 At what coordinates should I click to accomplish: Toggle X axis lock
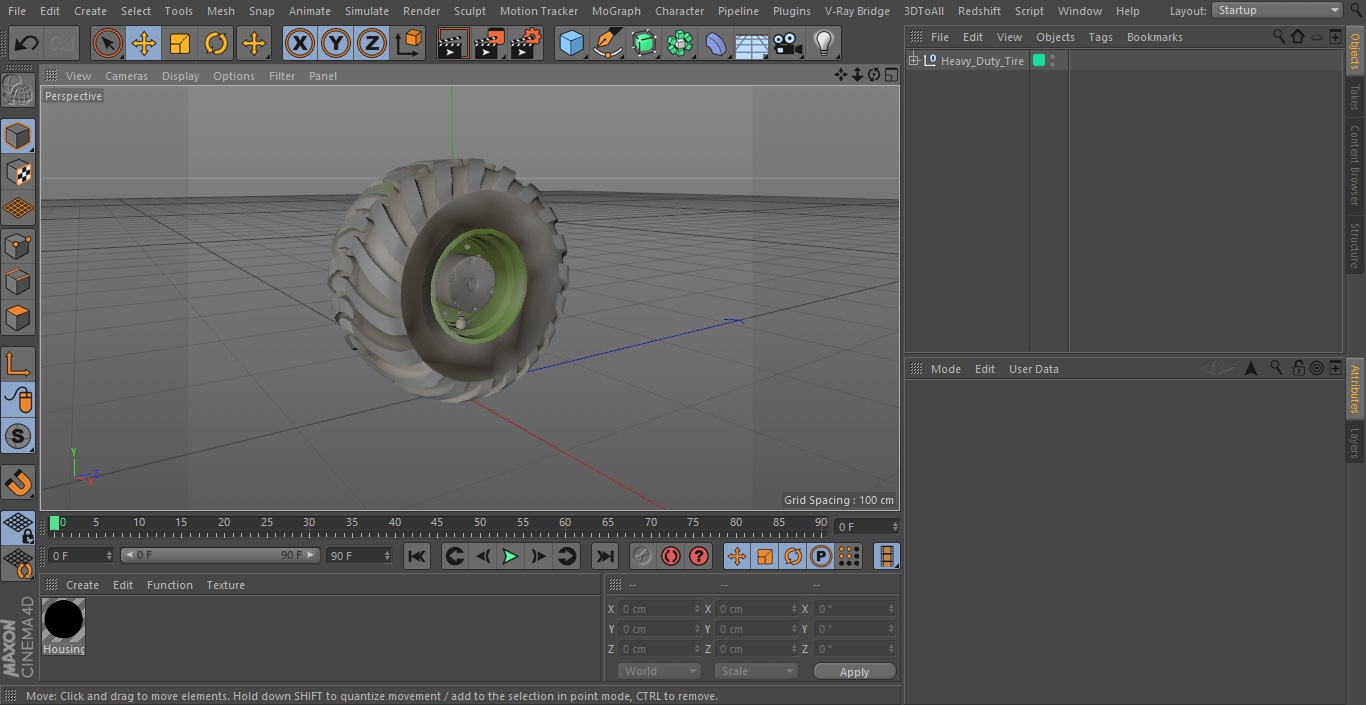[x=299, y=43]
